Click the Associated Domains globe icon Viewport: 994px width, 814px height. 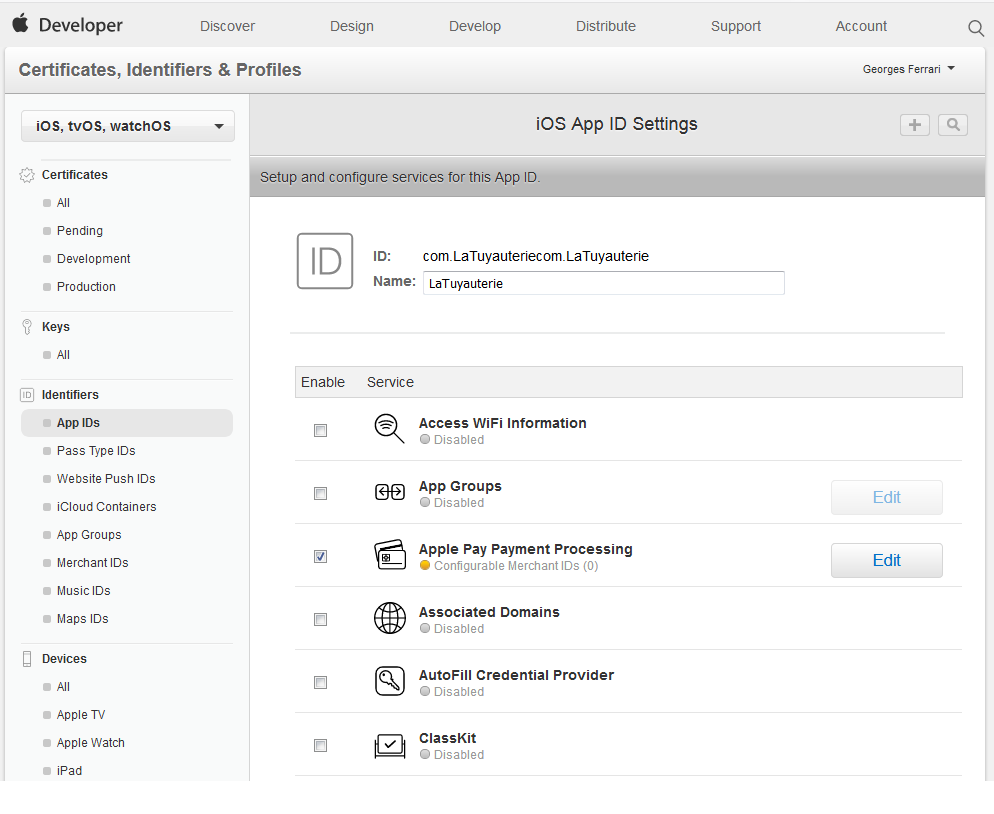click(389, 618)
